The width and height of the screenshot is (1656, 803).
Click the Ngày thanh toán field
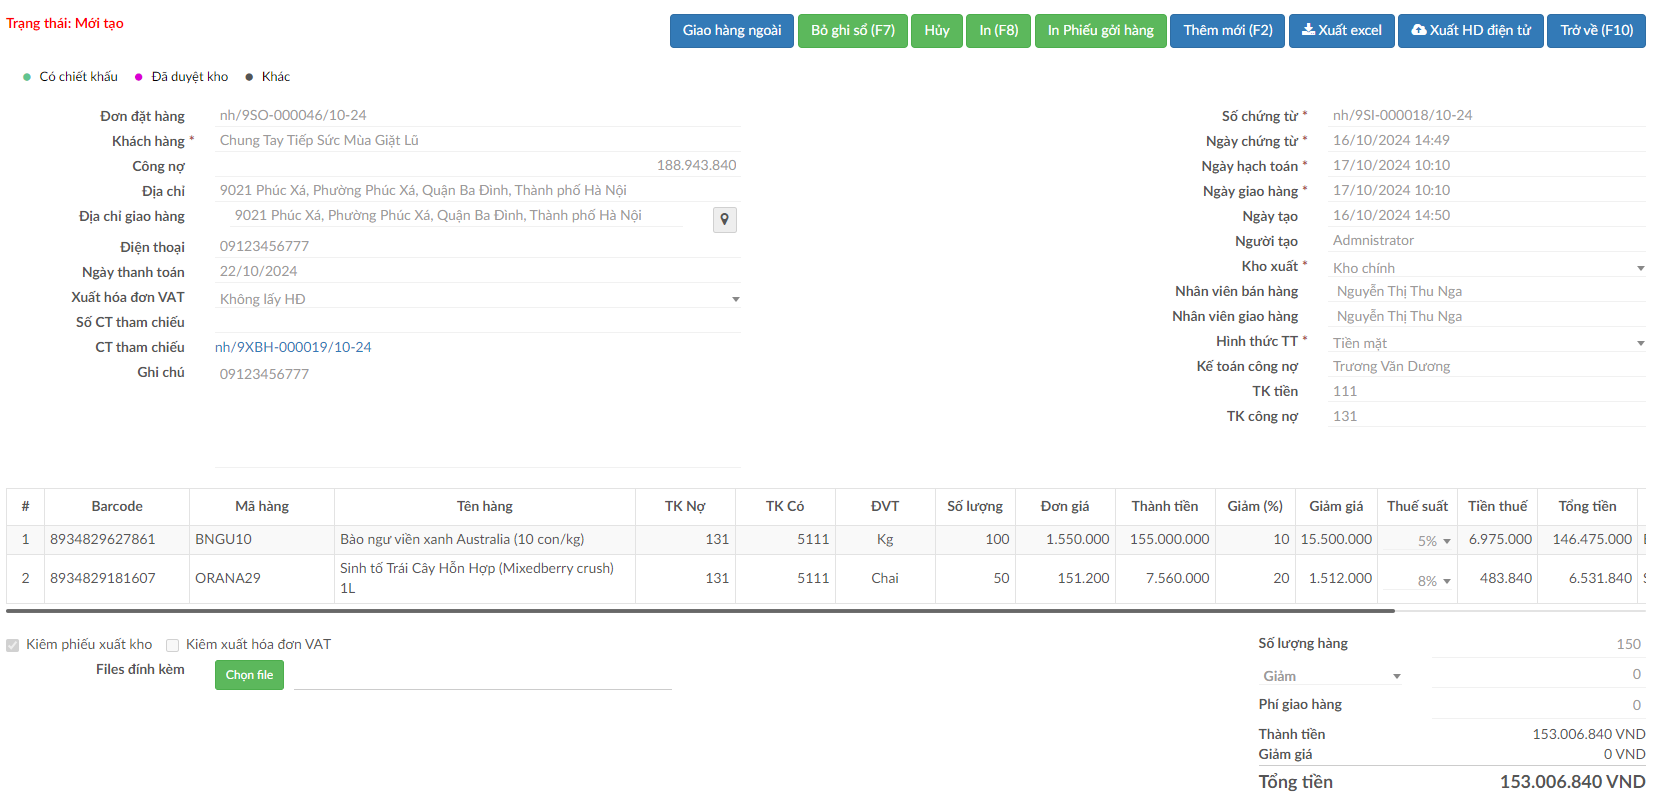[478, 271]
